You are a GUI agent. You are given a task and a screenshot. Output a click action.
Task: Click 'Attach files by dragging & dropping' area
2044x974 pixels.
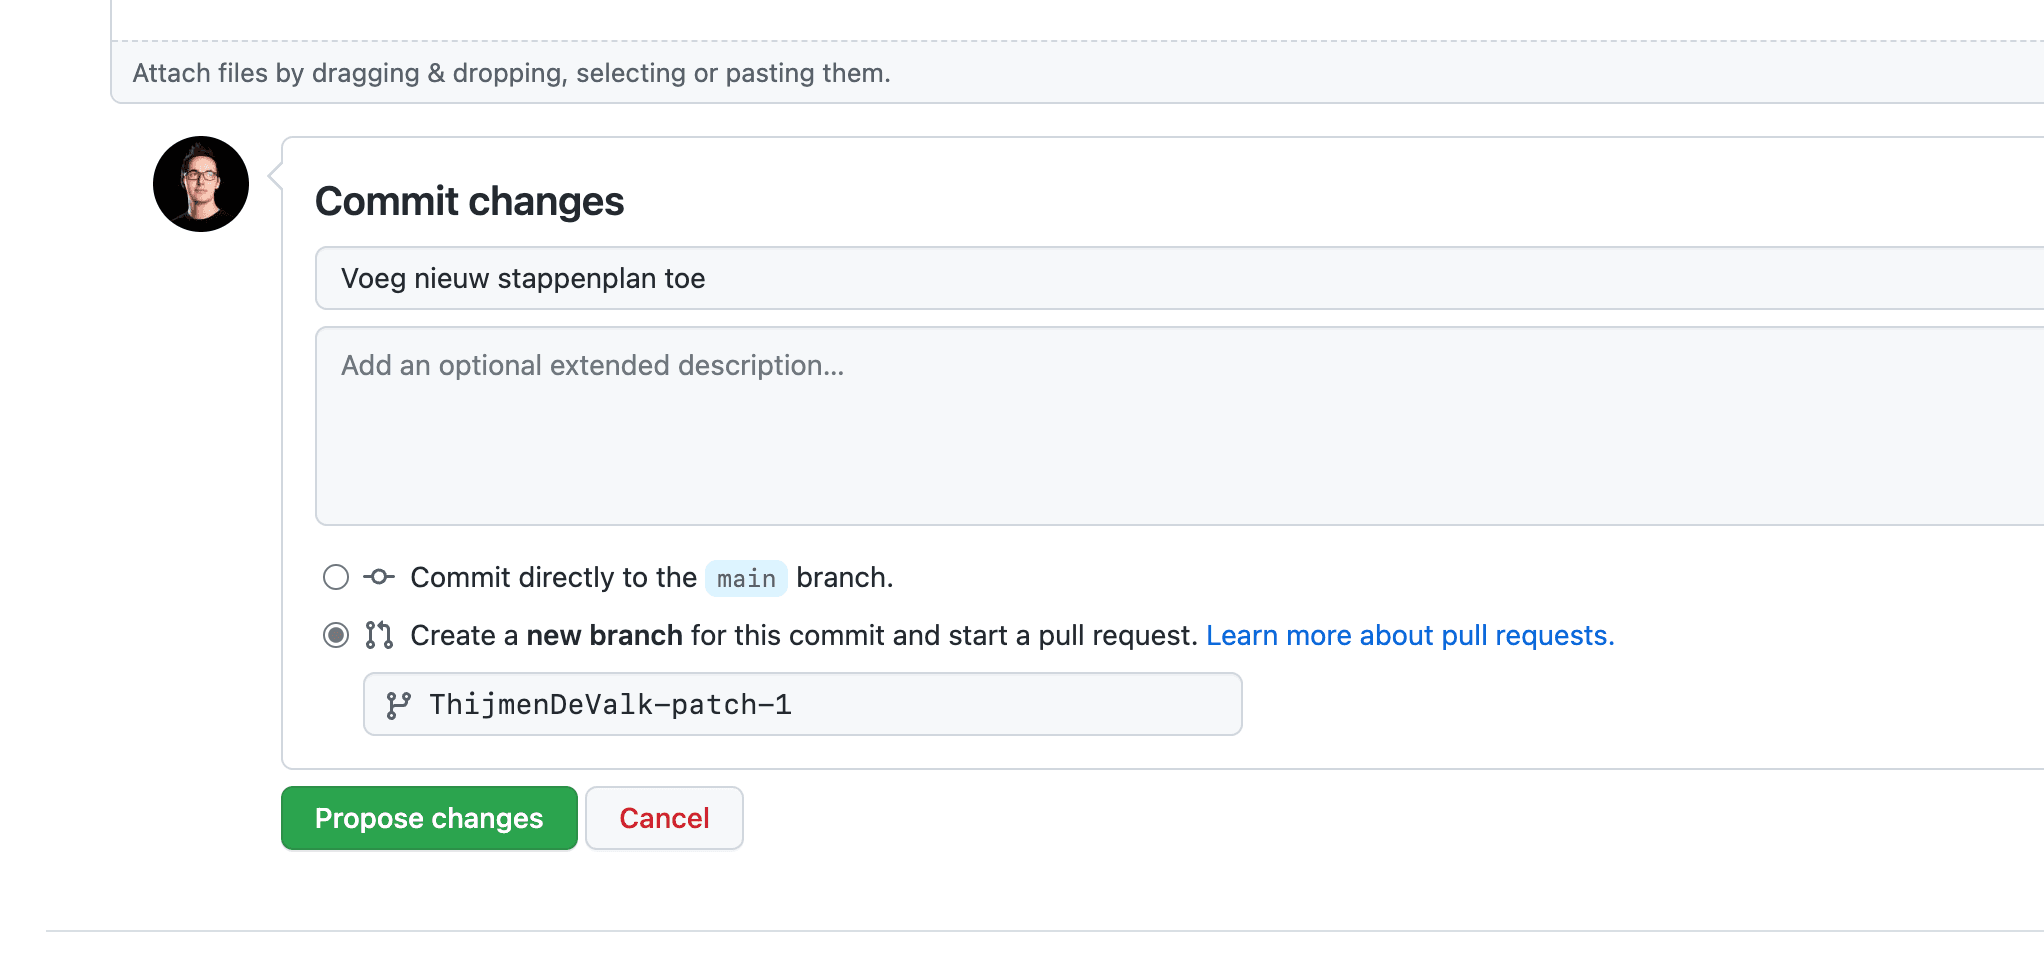(1078, 72)
